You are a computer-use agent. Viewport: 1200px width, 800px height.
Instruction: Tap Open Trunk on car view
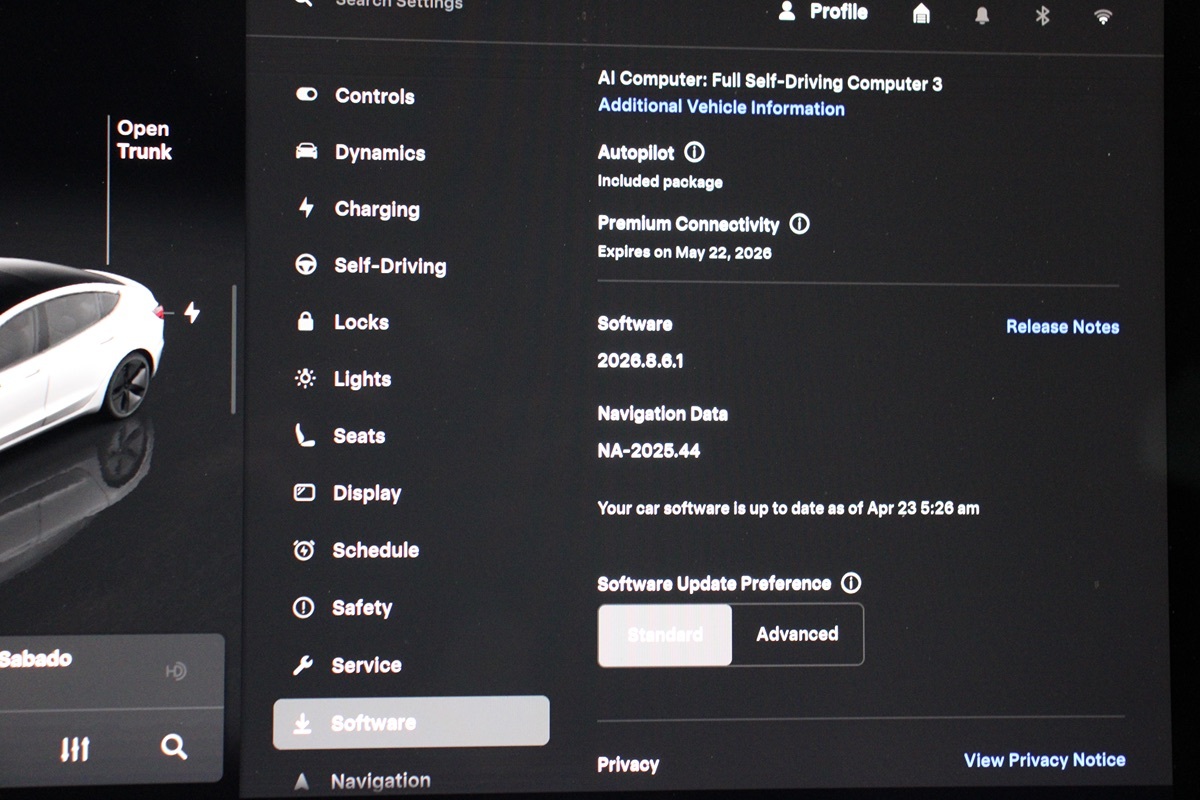(144, 140)
